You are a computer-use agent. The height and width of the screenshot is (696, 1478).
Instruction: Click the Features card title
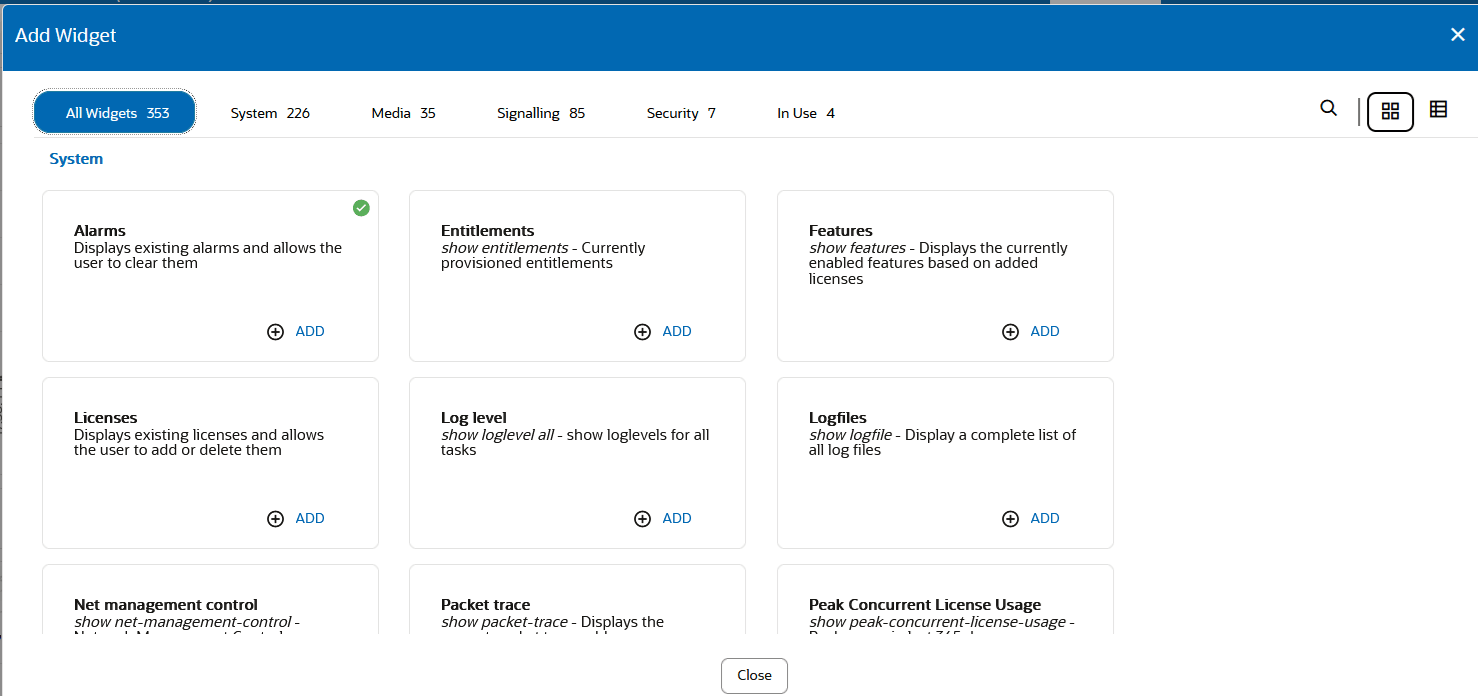click(x=841, y=231)
